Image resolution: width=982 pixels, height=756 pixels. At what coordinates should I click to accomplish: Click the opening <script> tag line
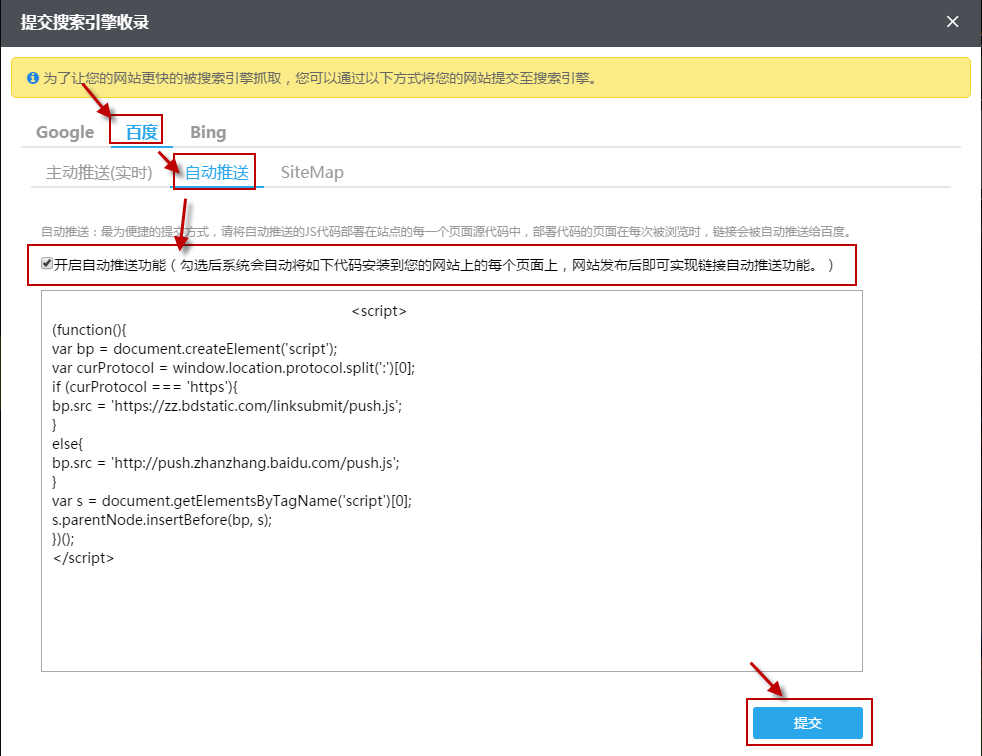[379, 311]
